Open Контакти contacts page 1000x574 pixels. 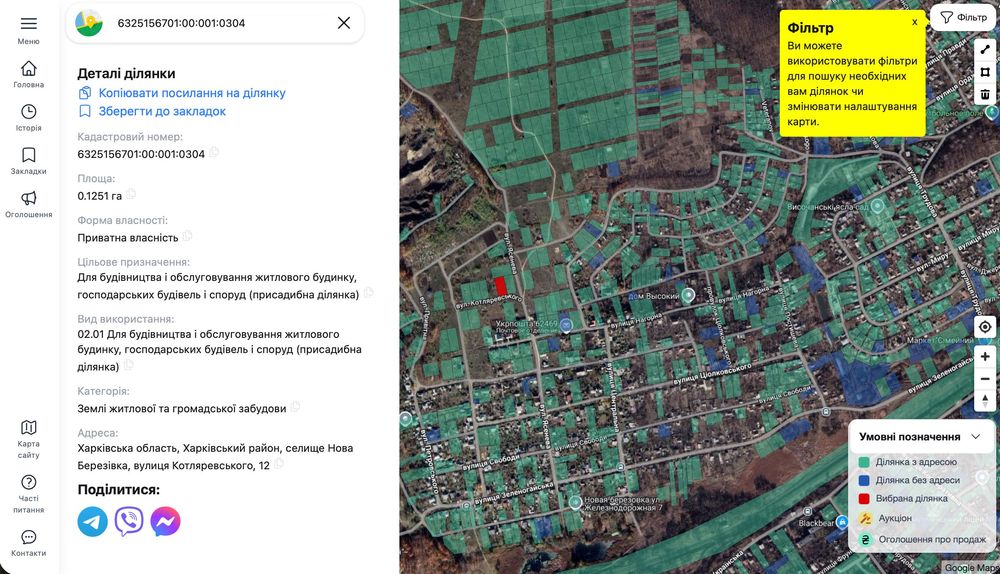(29, 543)
